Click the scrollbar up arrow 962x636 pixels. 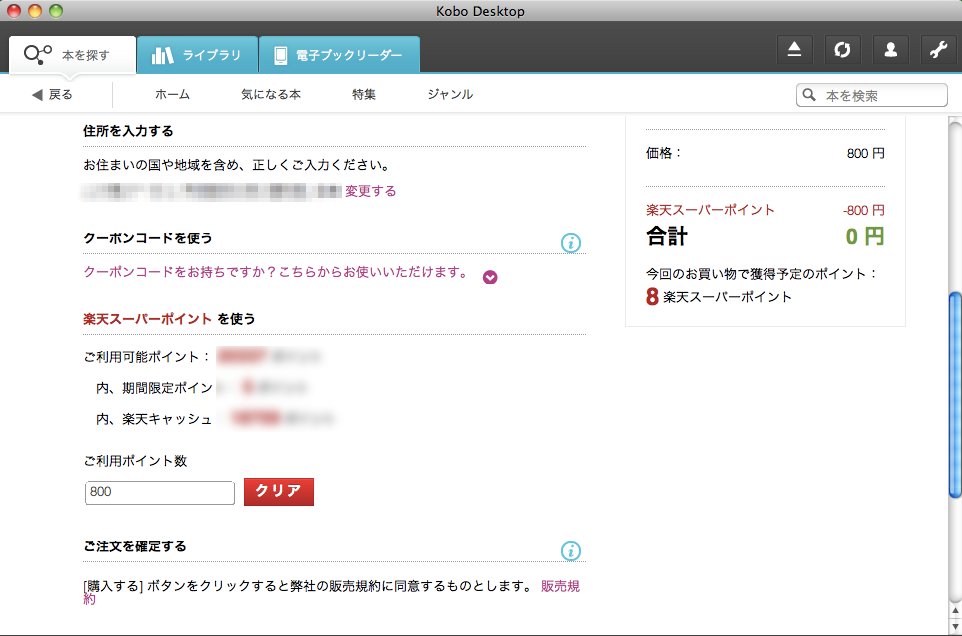pos(955,611)
